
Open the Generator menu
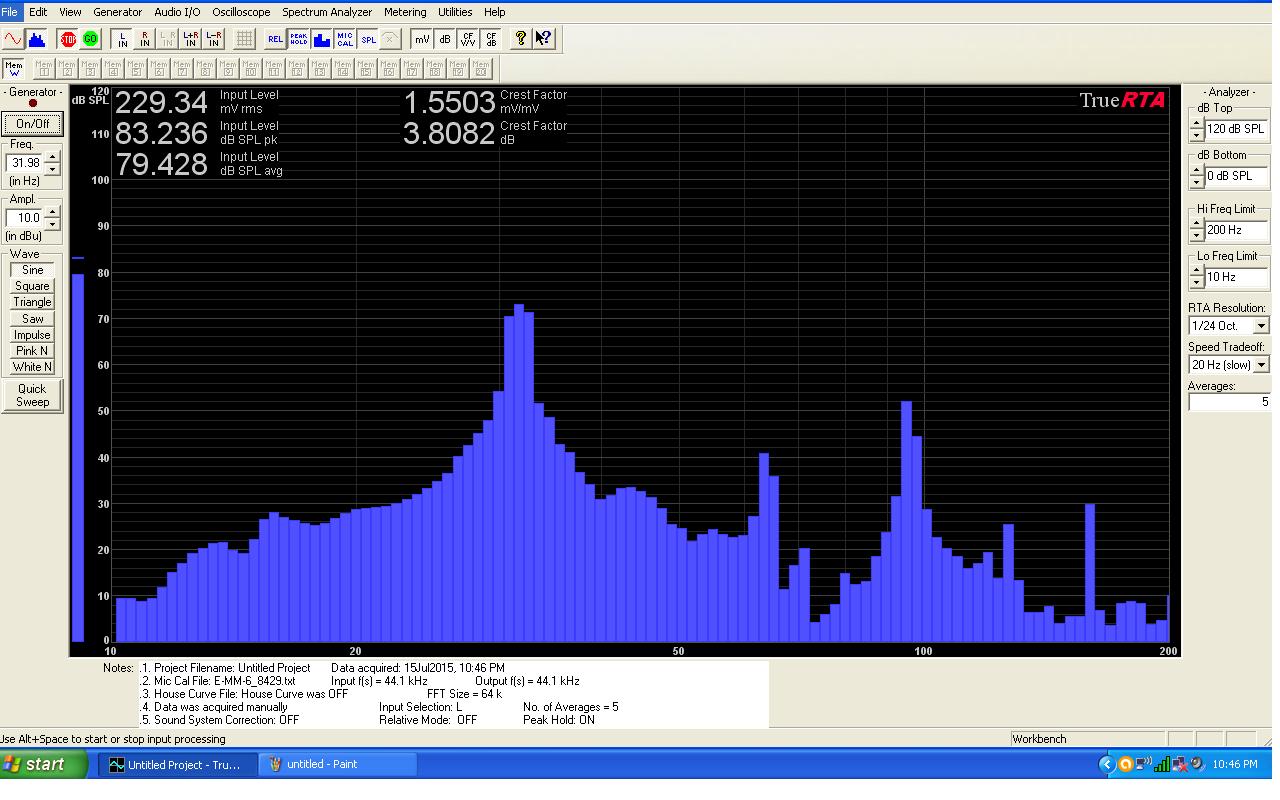coord(117,12)
